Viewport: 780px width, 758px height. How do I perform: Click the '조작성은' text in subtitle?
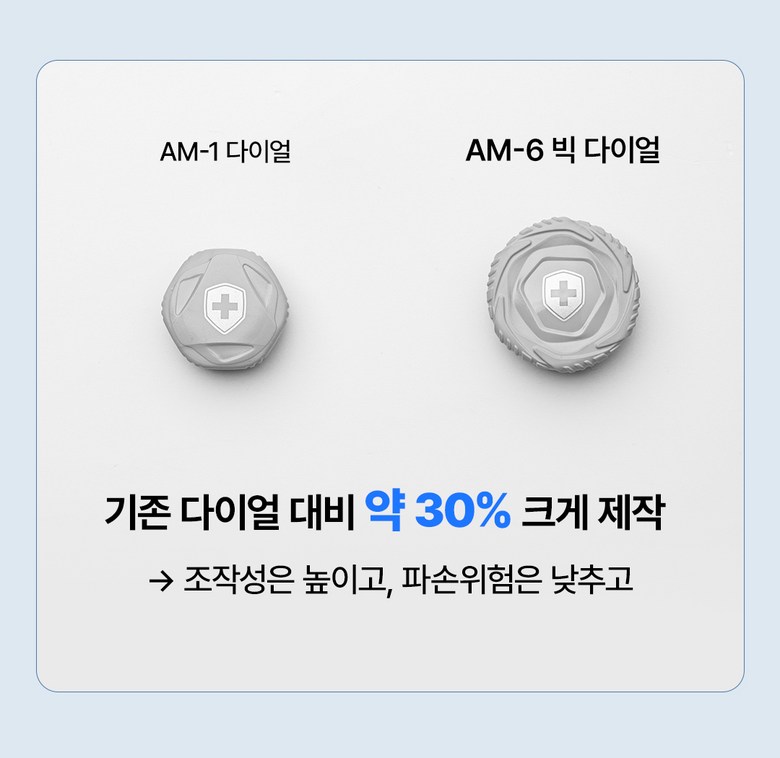tap(238, 580)
